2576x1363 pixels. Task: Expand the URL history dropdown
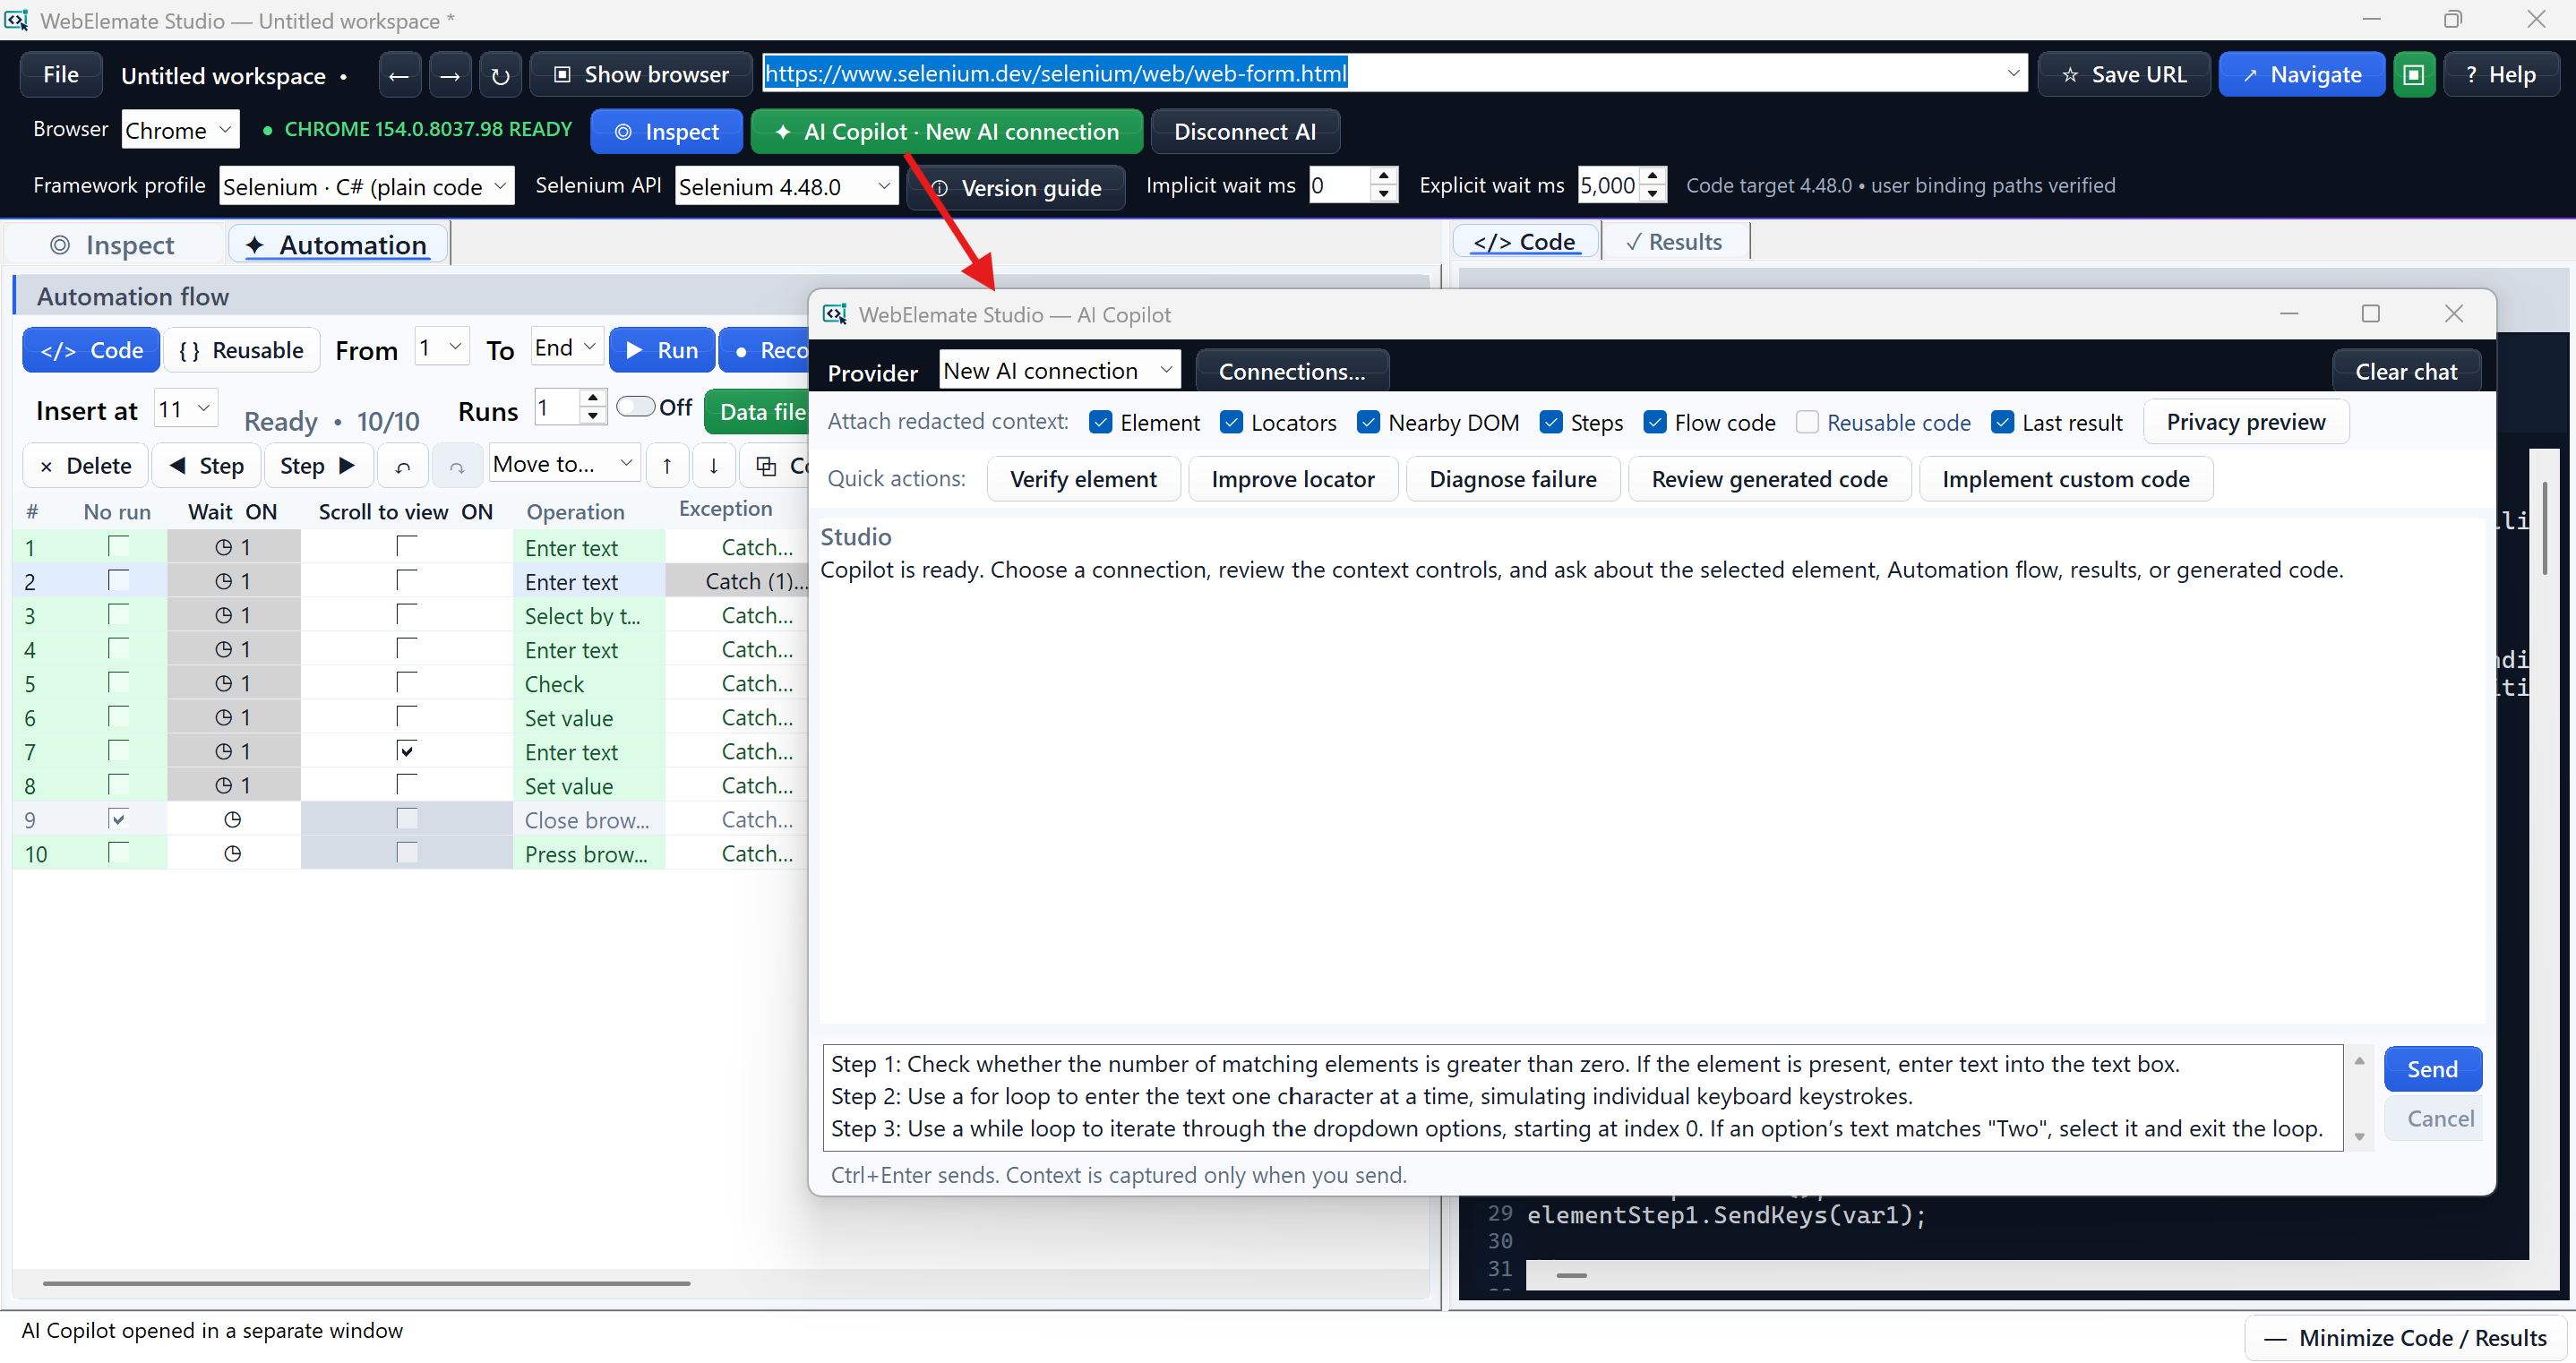(2013, 73)
